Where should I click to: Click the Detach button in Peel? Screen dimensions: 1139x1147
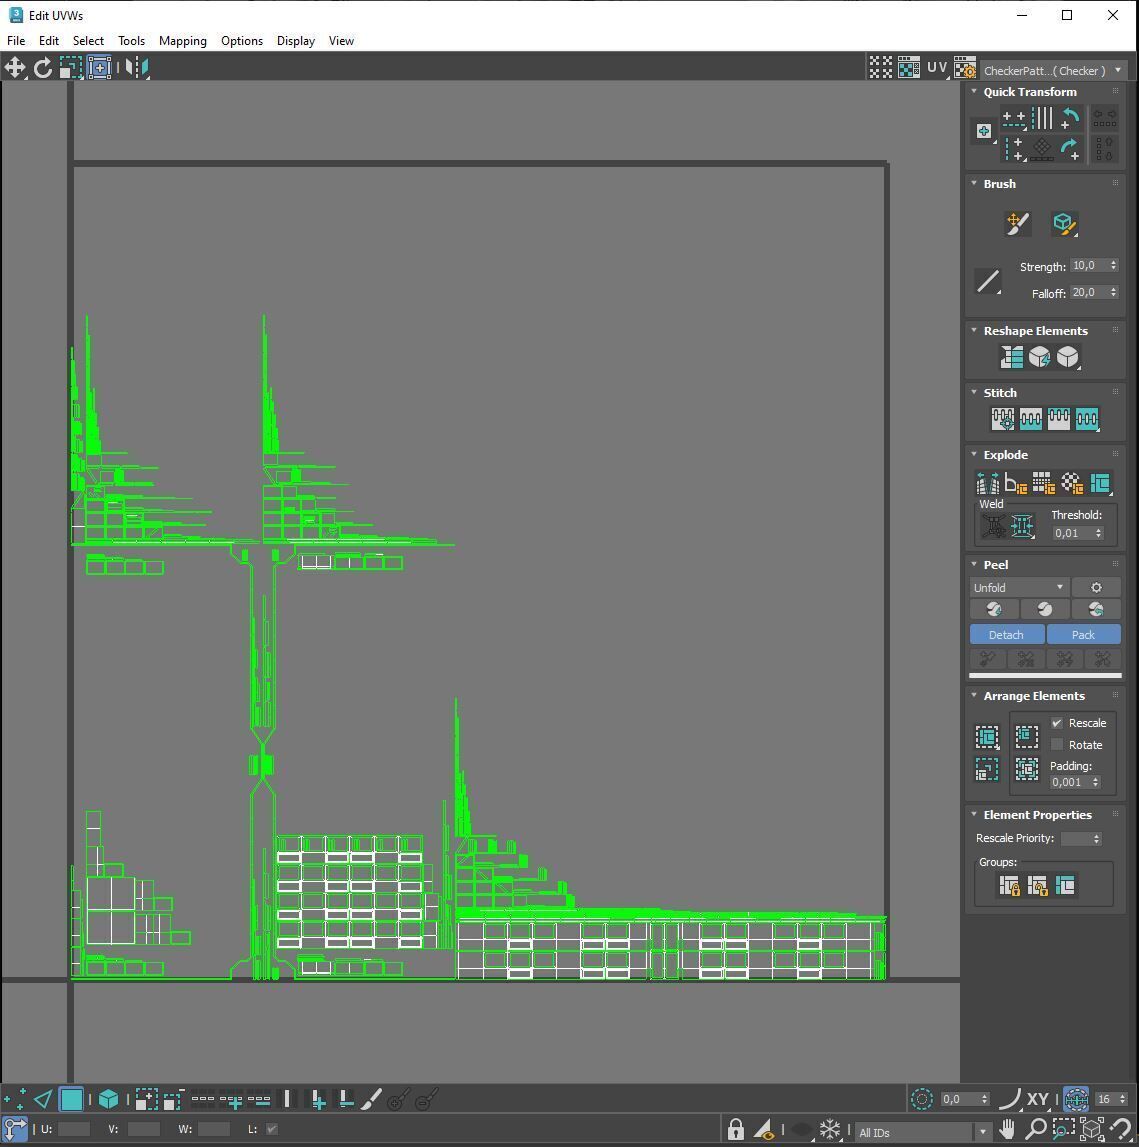tap(1007, 635)
